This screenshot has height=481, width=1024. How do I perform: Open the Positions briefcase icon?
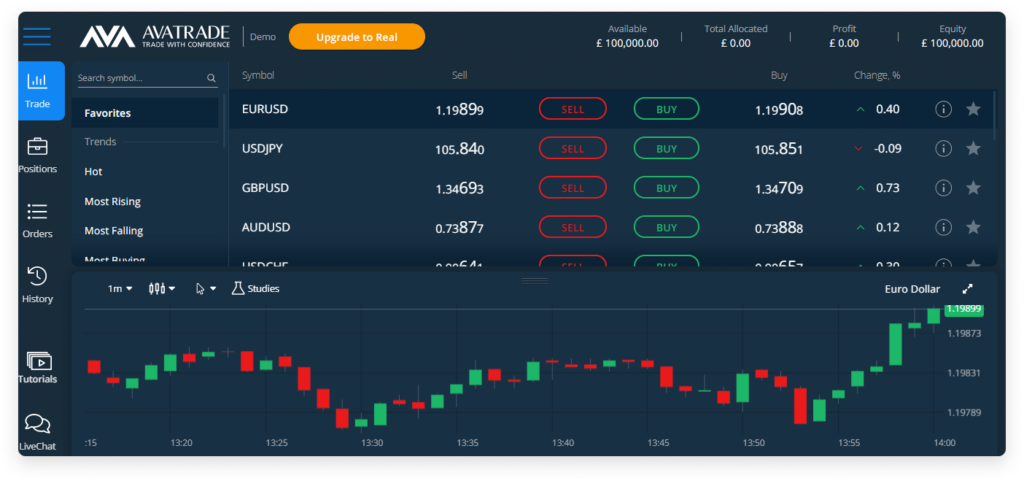pyautogui.click(x=37, y=147)
